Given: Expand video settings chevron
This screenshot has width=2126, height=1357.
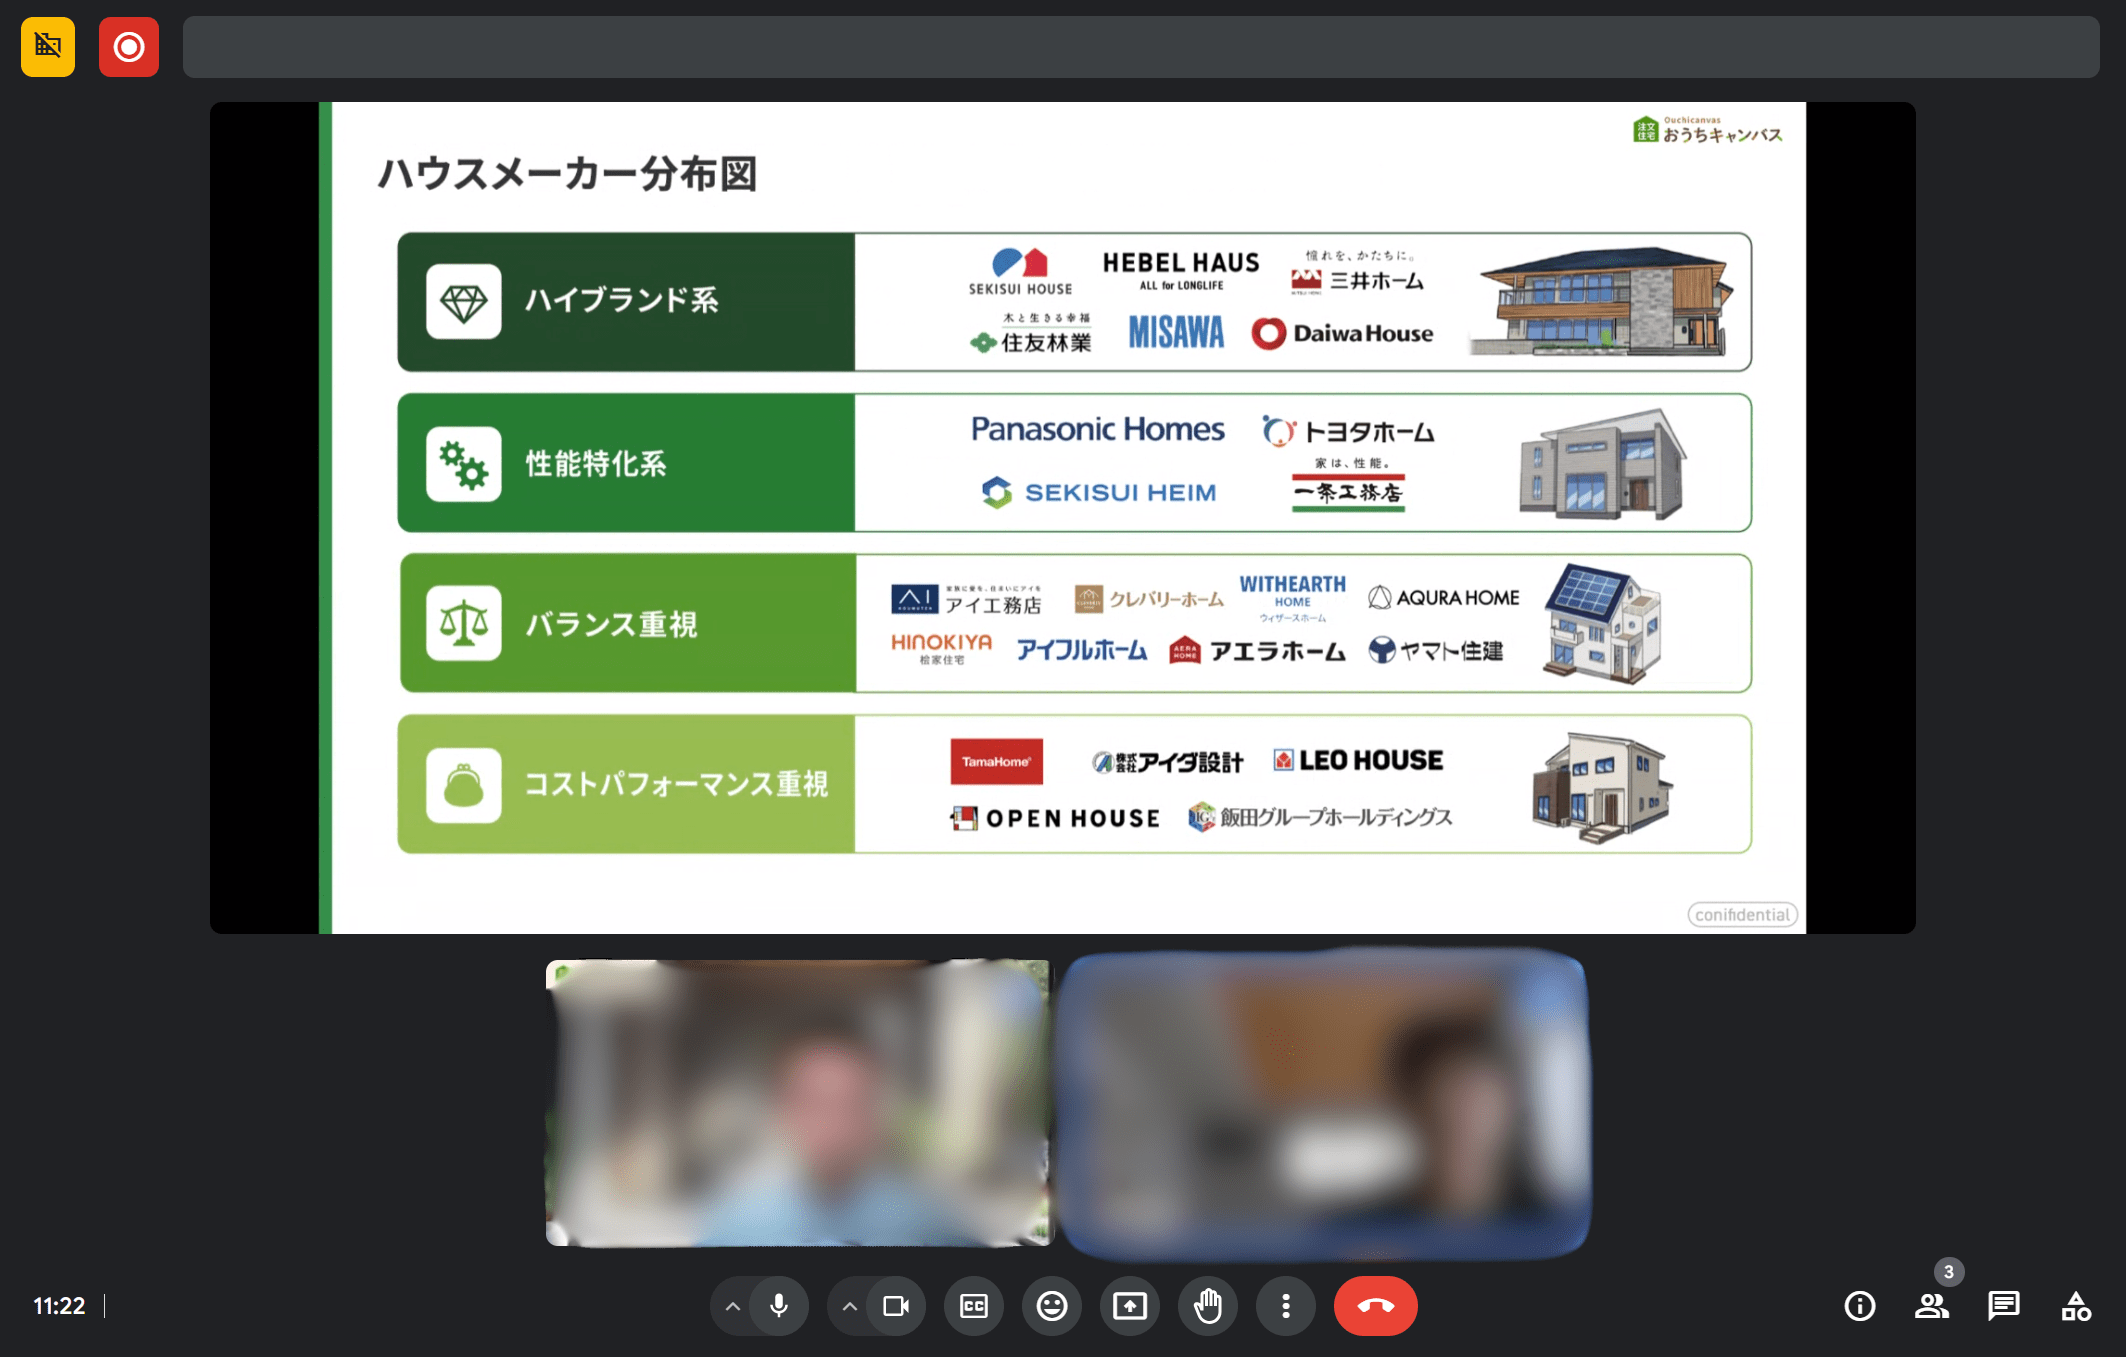Looking at the screenshot, I should [x=850, y=1306].
